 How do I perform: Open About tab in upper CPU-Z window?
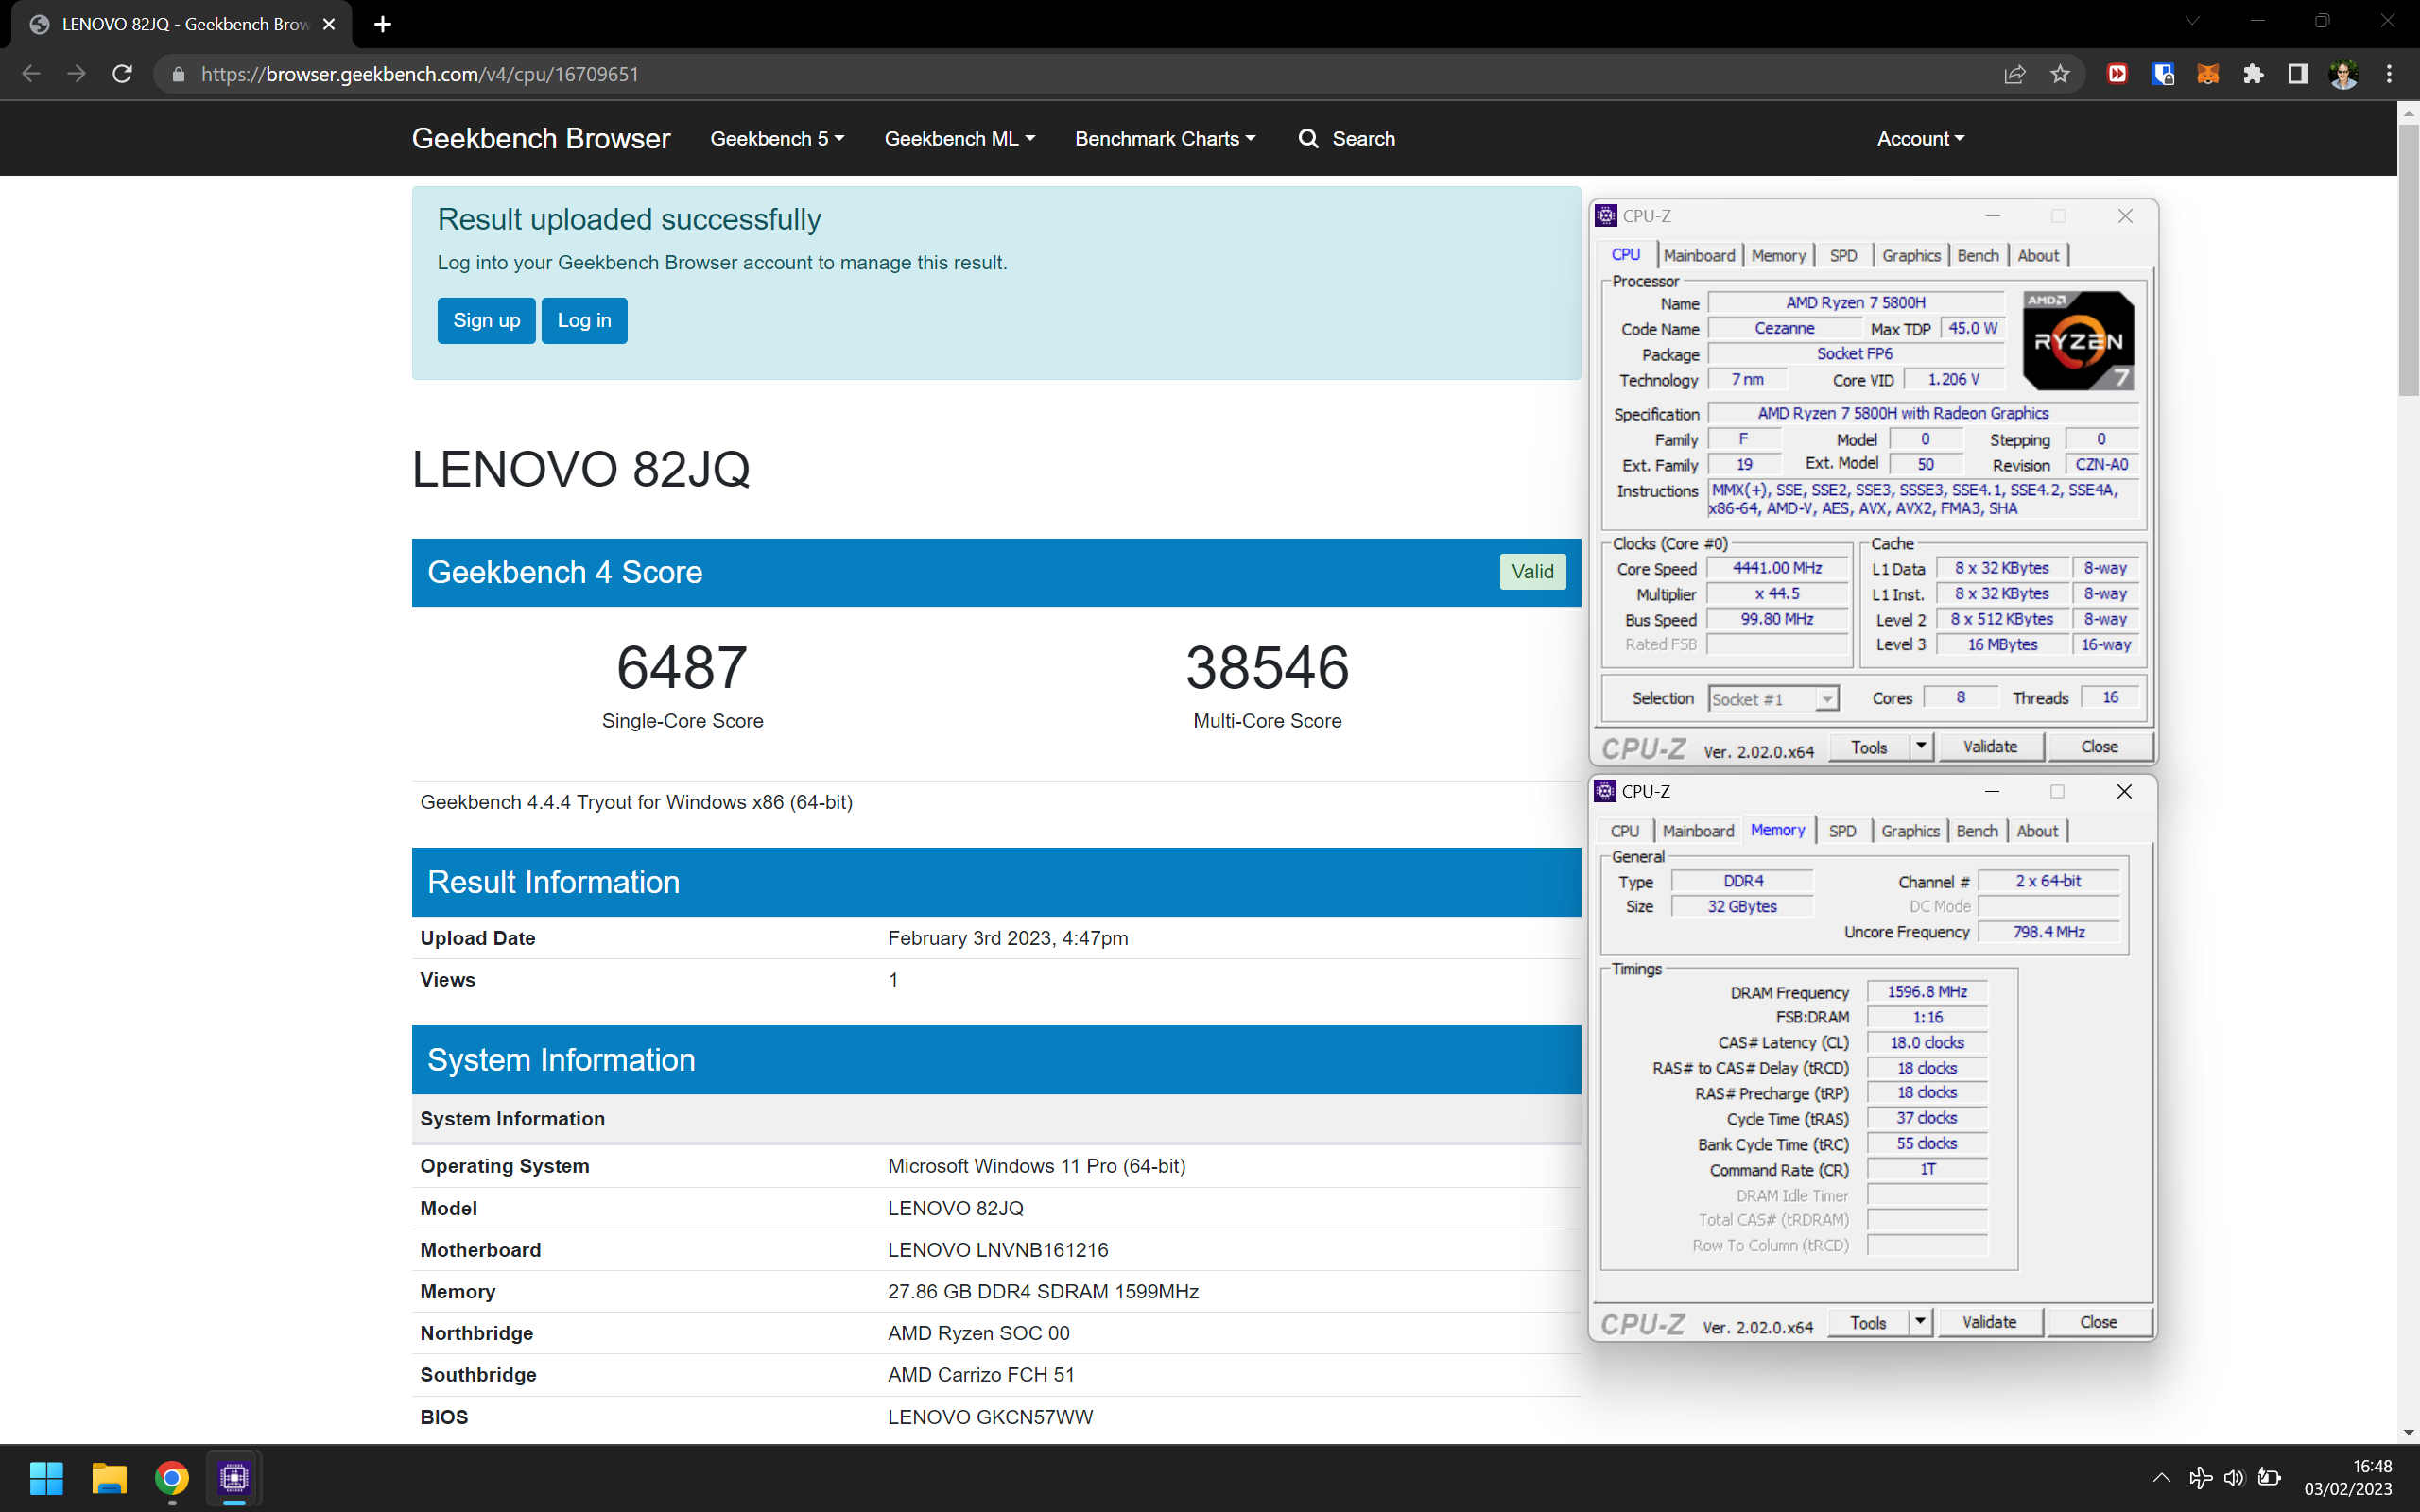pos(2038,256)
